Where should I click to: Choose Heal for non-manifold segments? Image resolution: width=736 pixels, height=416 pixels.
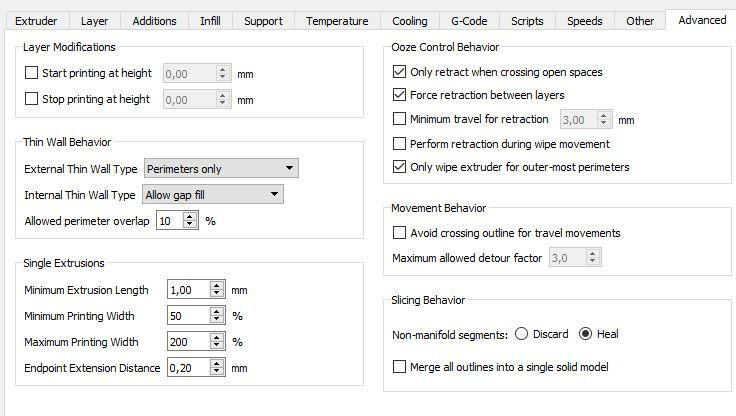click(585, 334)
